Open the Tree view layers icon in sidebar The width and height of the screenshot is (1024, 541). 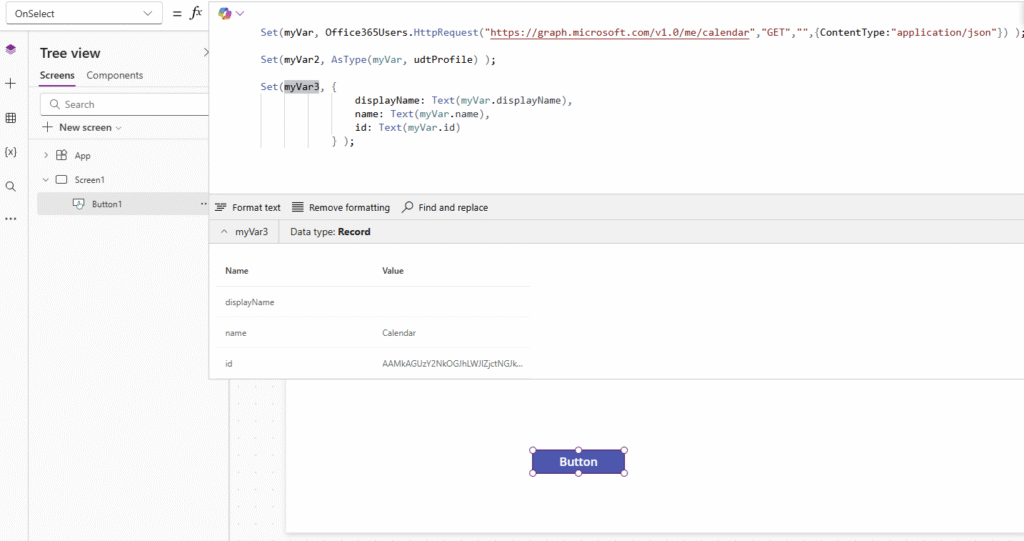(x=10, y=50)
